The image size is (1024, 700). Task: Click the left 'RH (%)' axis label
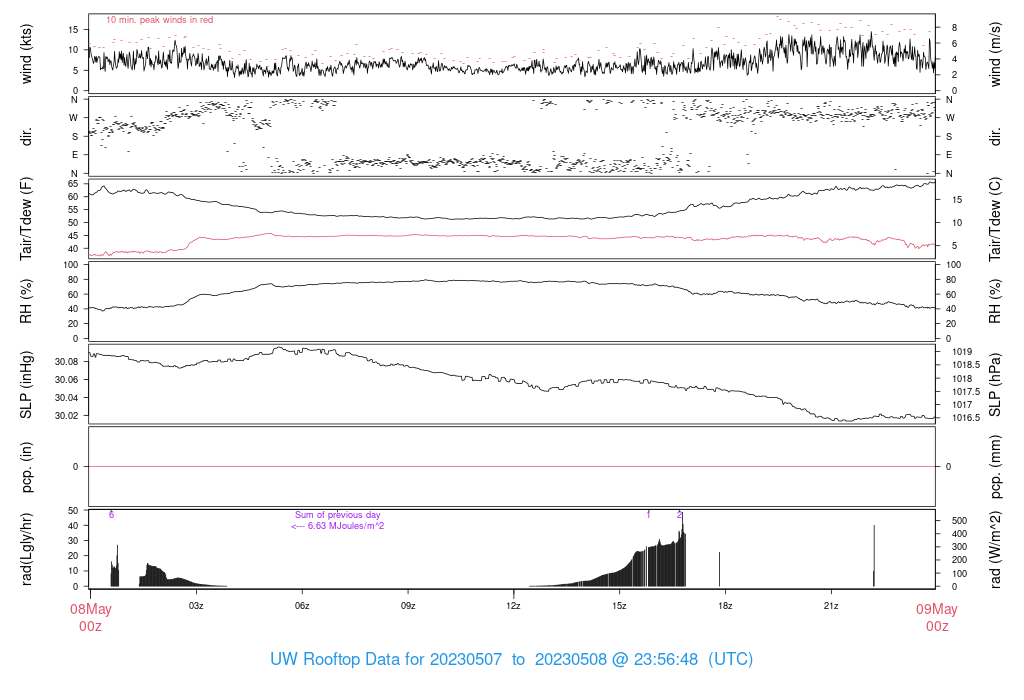(26, 301)
